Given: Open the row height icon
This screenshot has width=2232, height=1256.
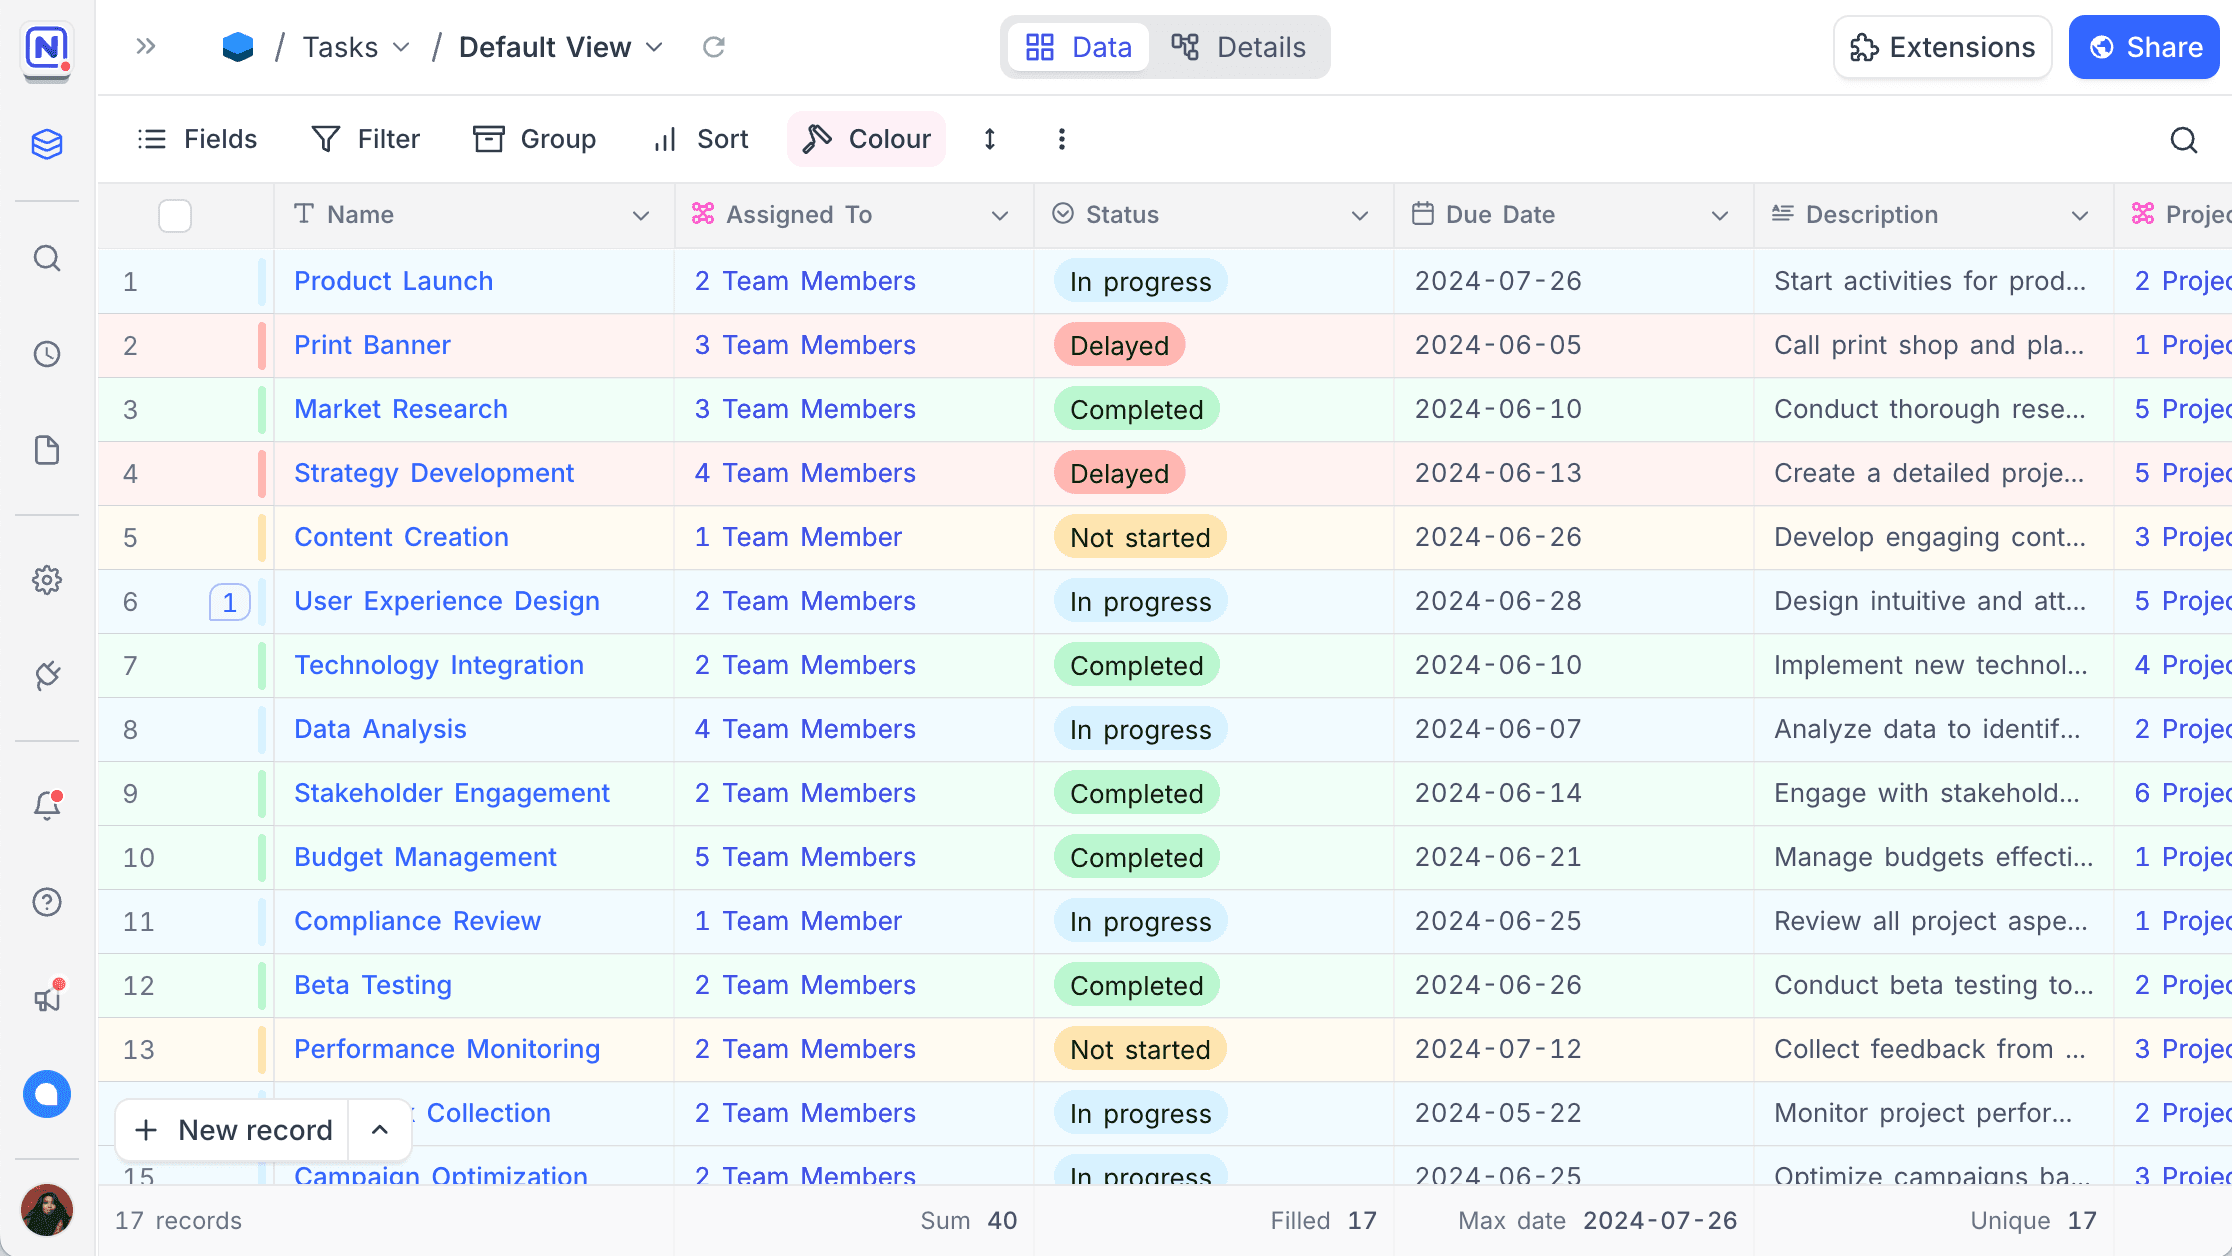Looking at the screenshot, I should click(989, 139).
